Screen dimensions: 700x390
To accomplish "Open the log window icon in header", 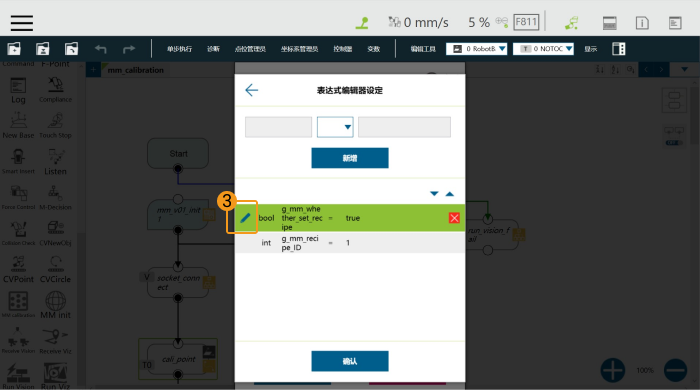I will pos(675,23).
